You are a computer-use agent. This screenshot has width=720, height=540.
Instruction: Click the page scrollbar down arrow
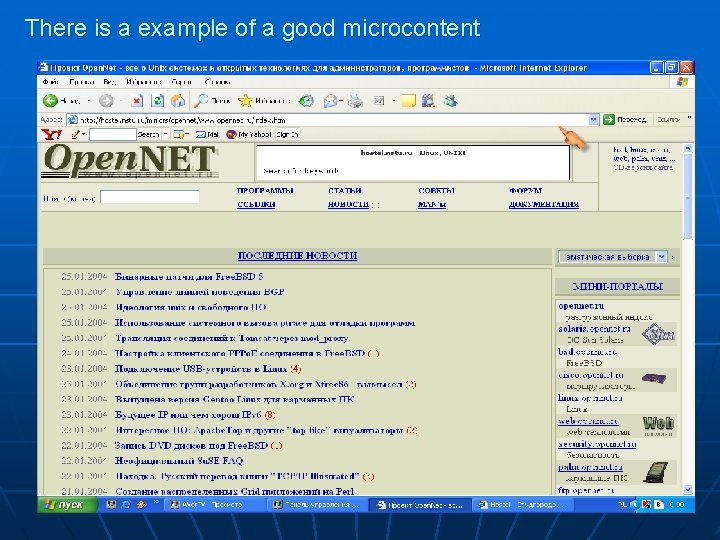point(687,489)
